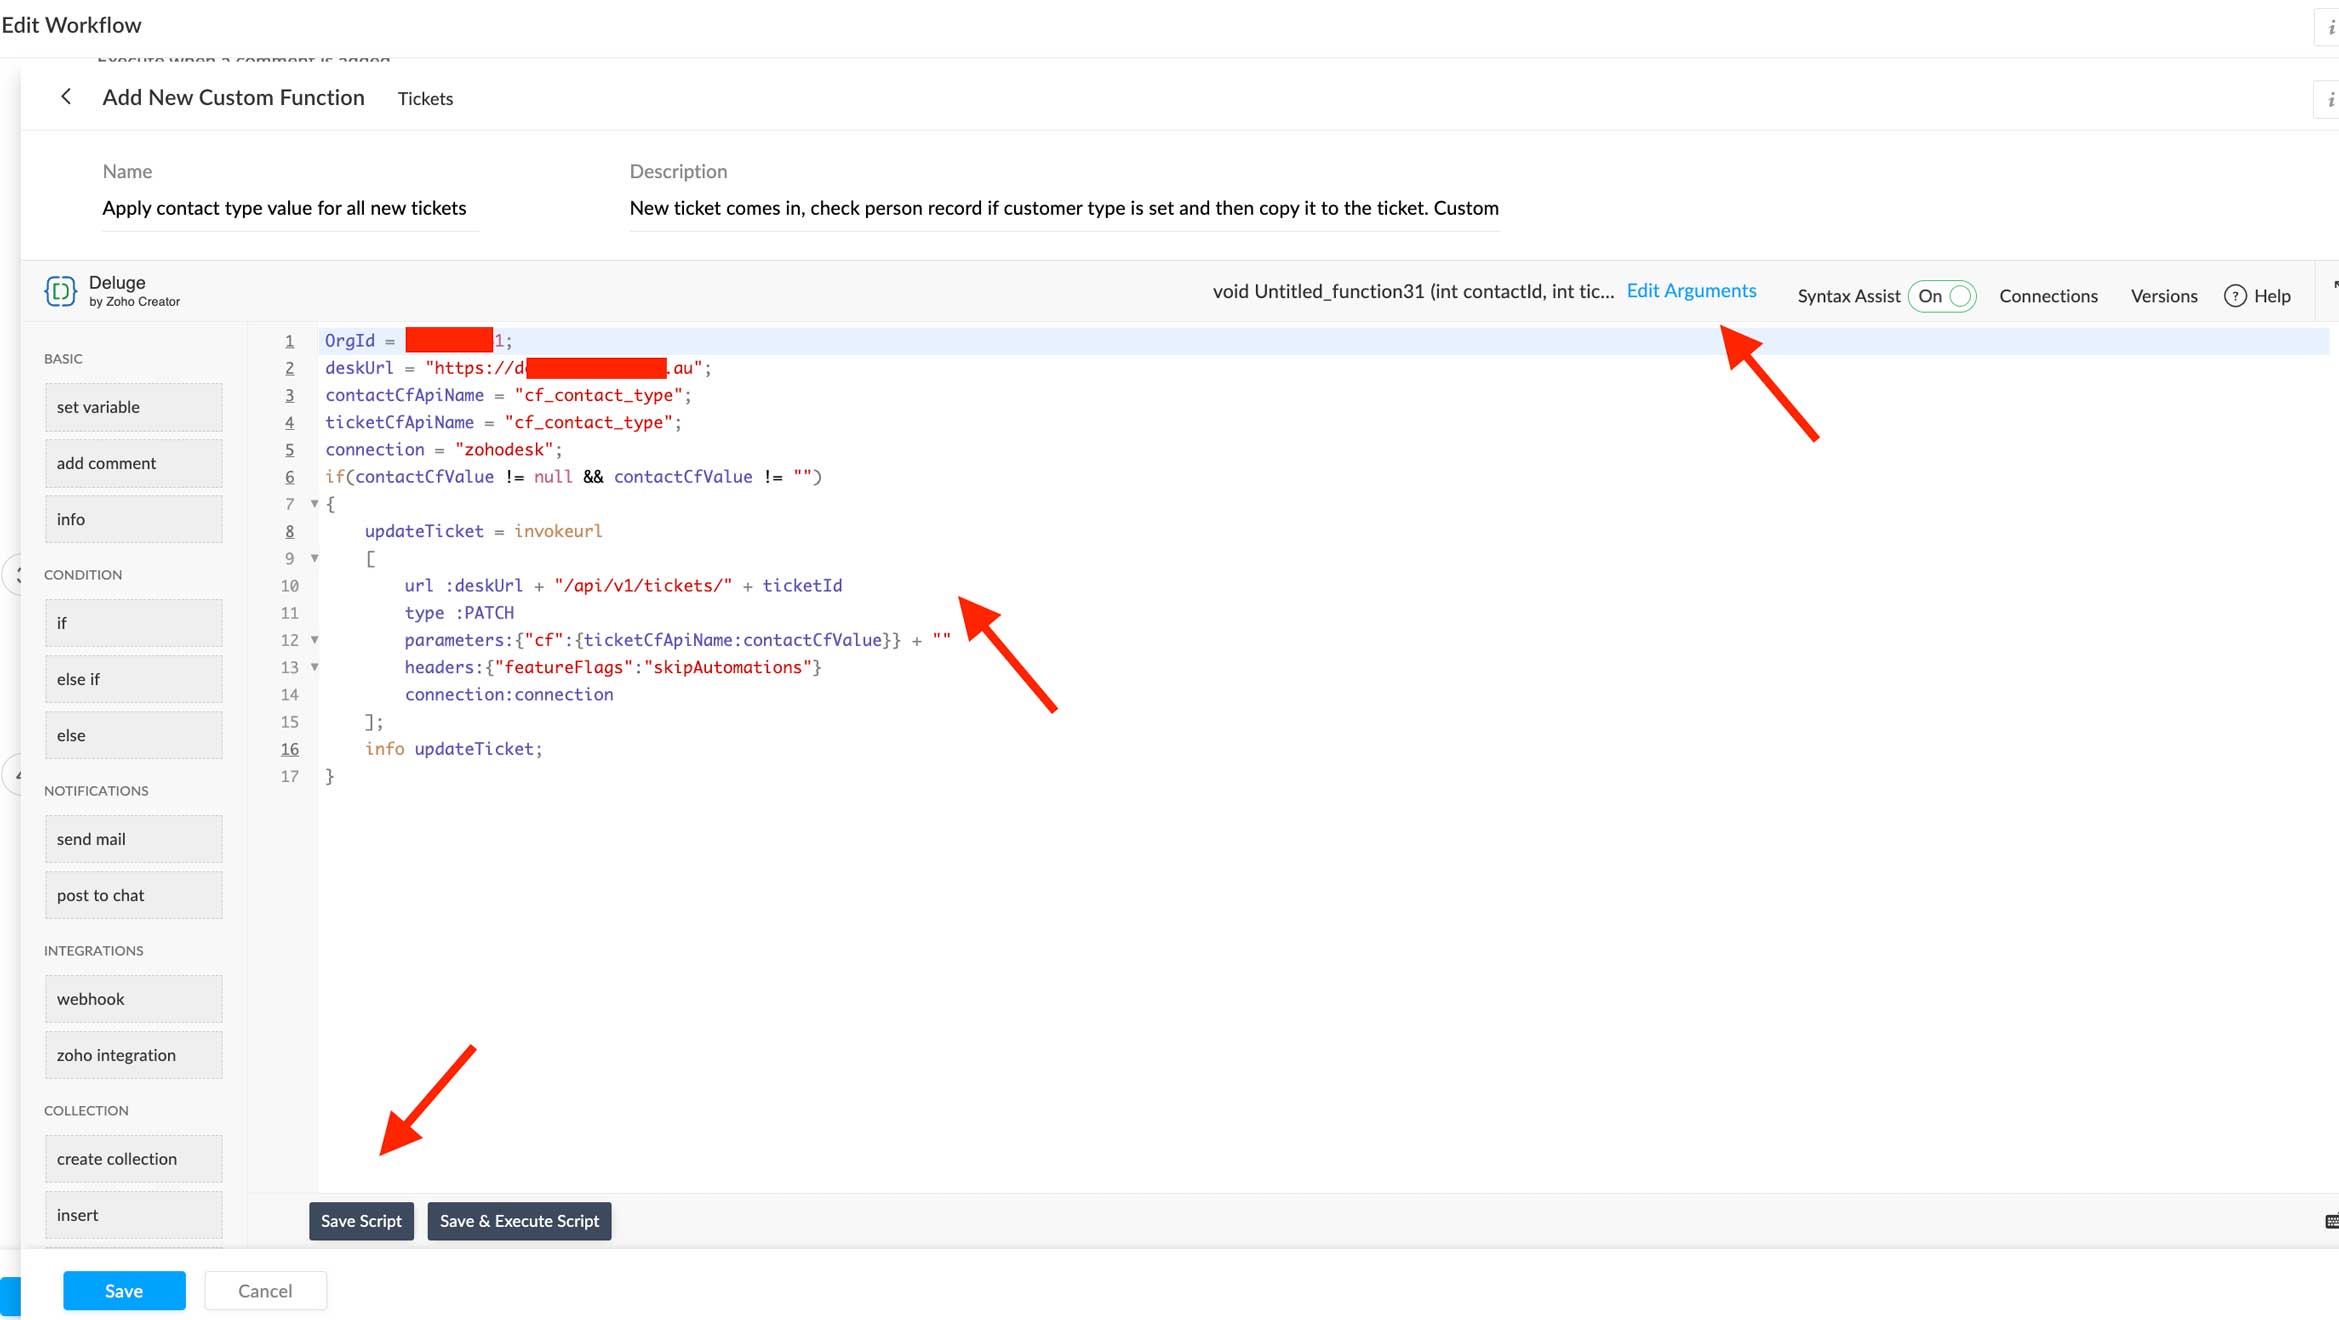
Task: Fold the parameters fold arrow at line 12
Action: click(314, 640)
